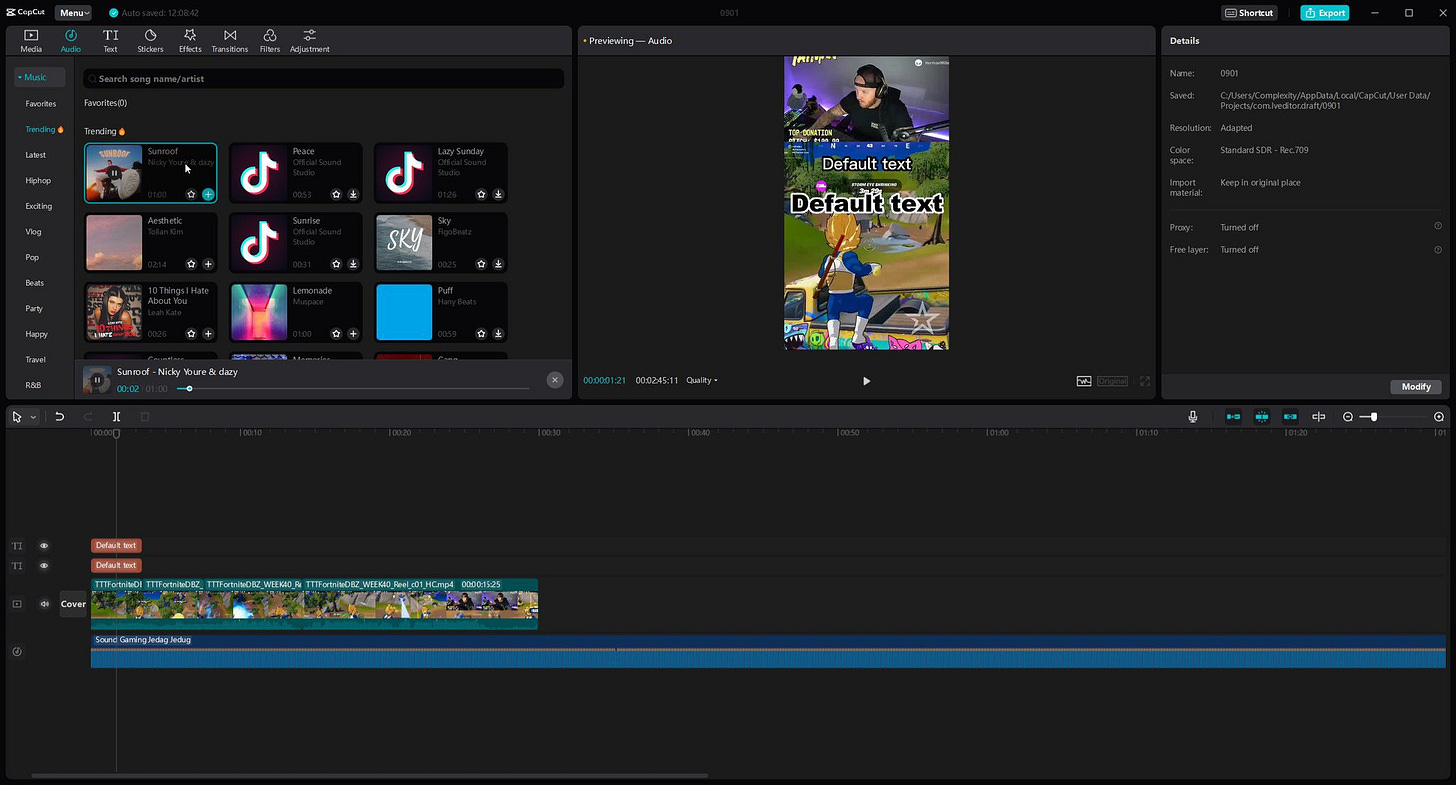Select the Split tool in timeline toolbar

tap(116, 417)
